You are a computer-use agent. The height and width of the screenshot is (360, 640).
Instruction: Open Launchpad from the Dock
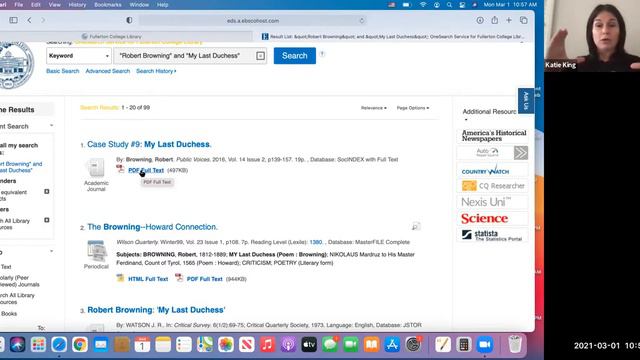coord(38,344)
